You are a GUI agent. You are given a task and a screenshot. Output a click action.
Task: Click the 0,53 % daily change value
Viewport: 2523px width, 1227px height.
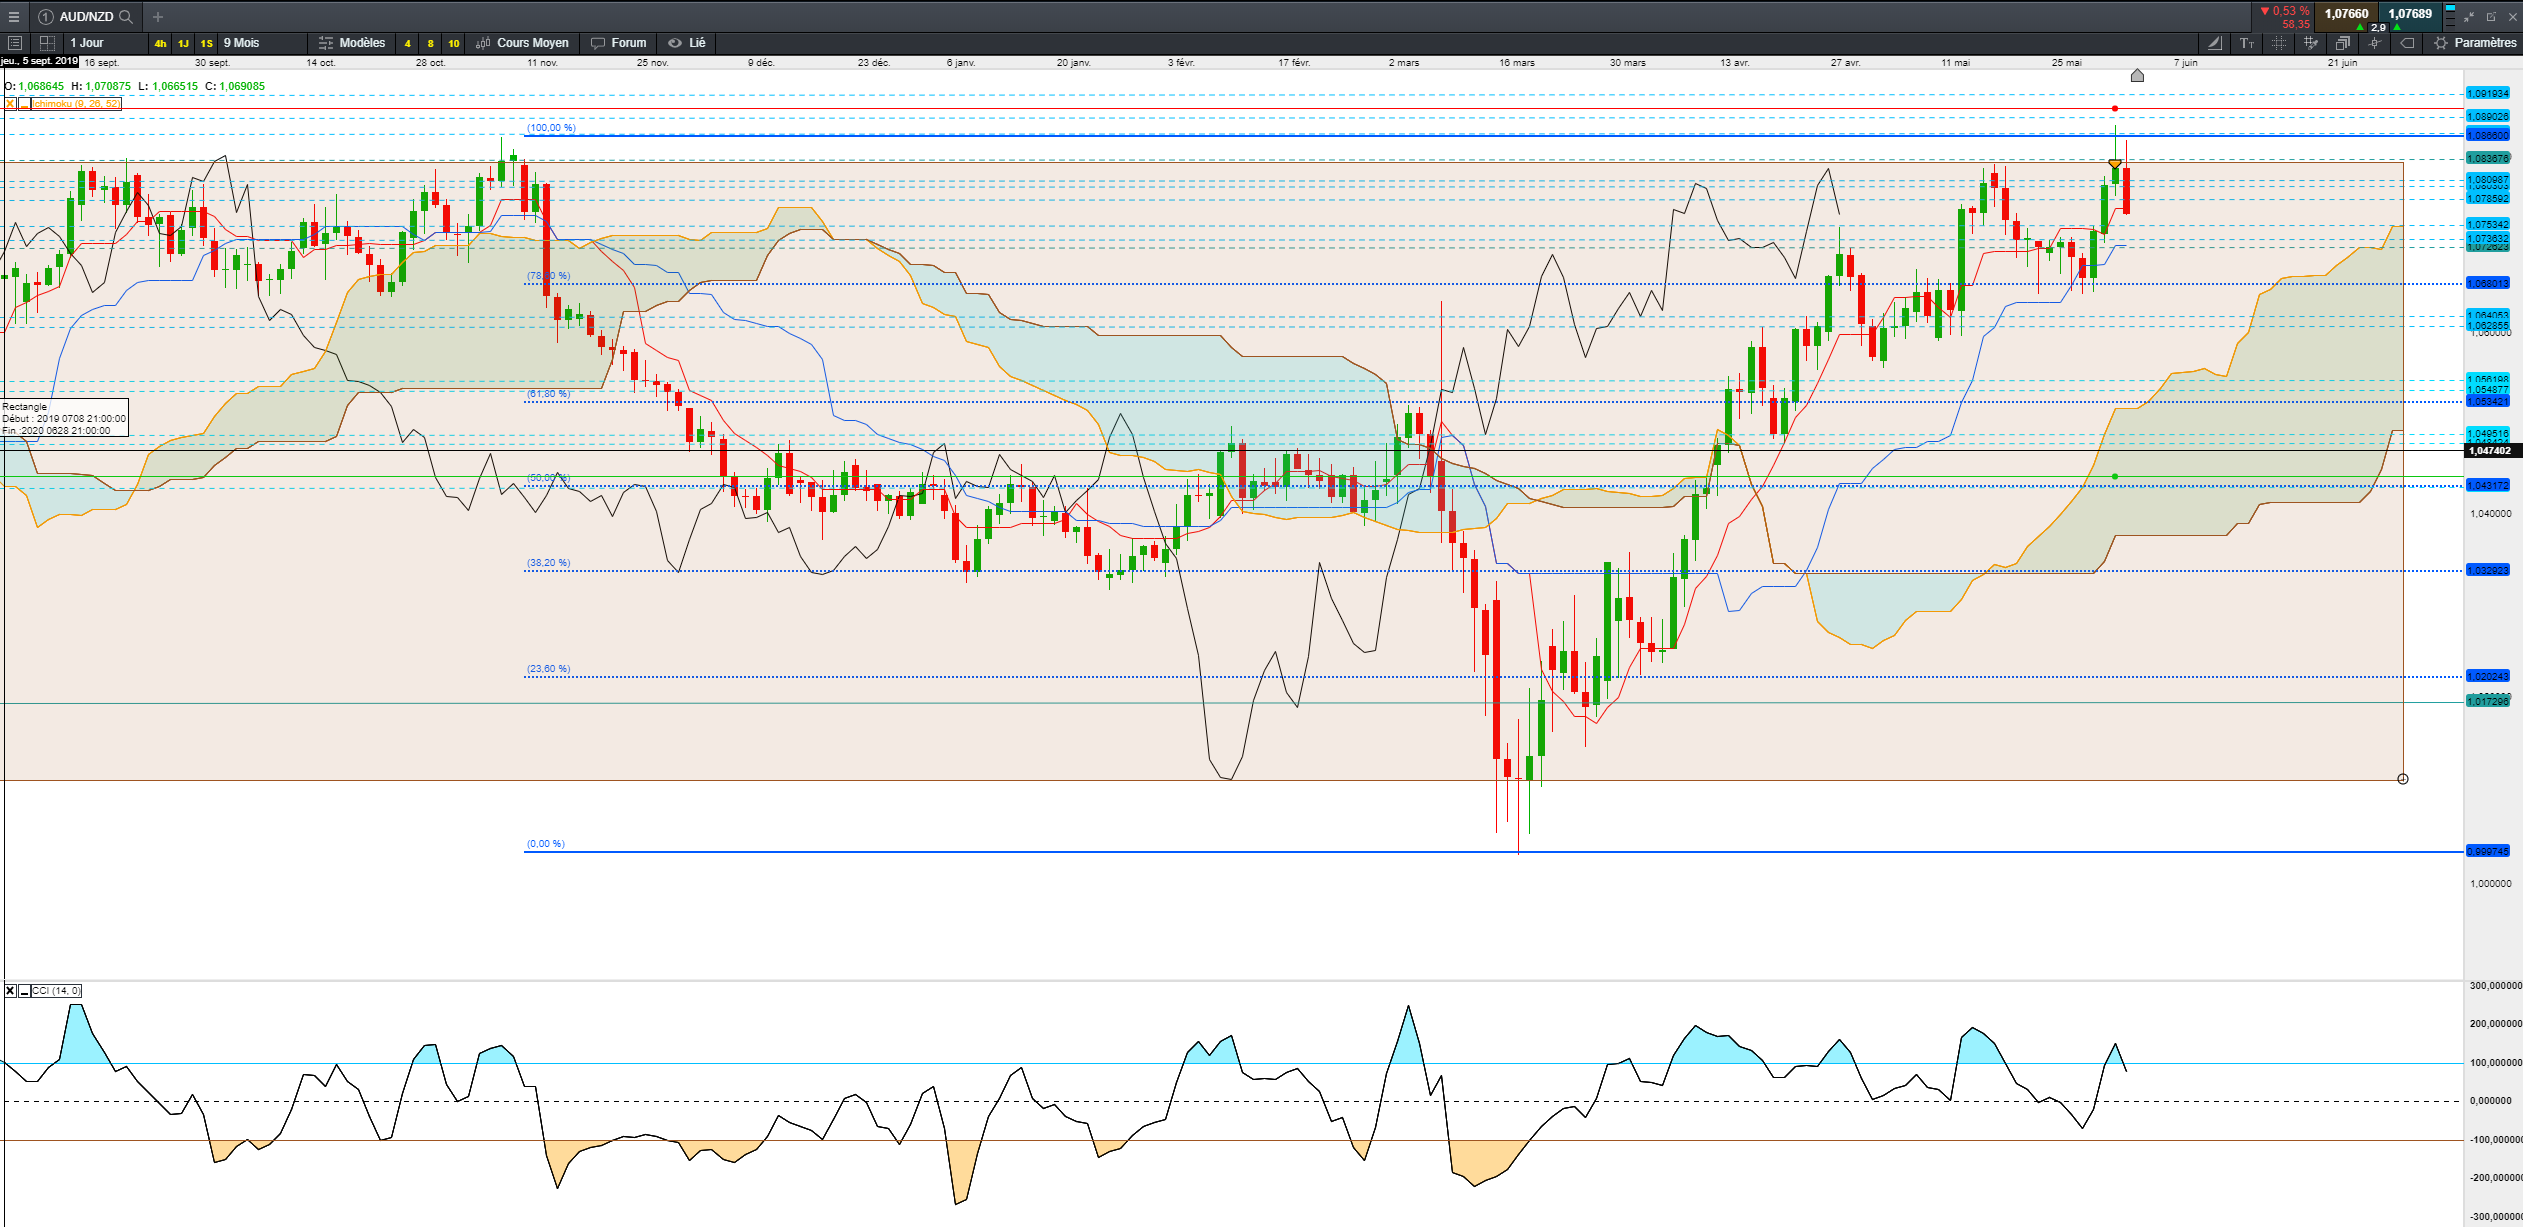pyautogui.click(x=2291, y=11)
